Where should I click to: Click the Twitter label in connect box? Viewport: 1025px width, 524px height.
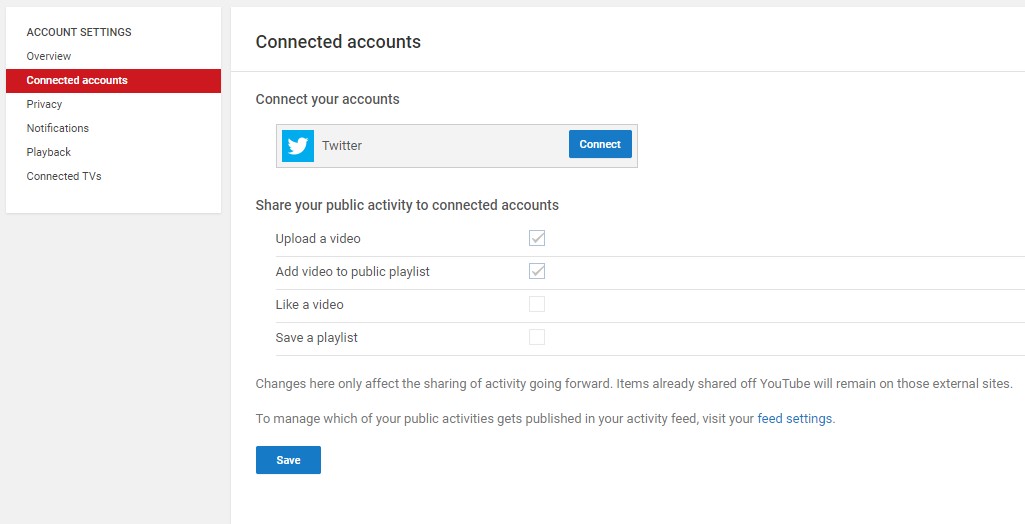click(x=342, y=146)
